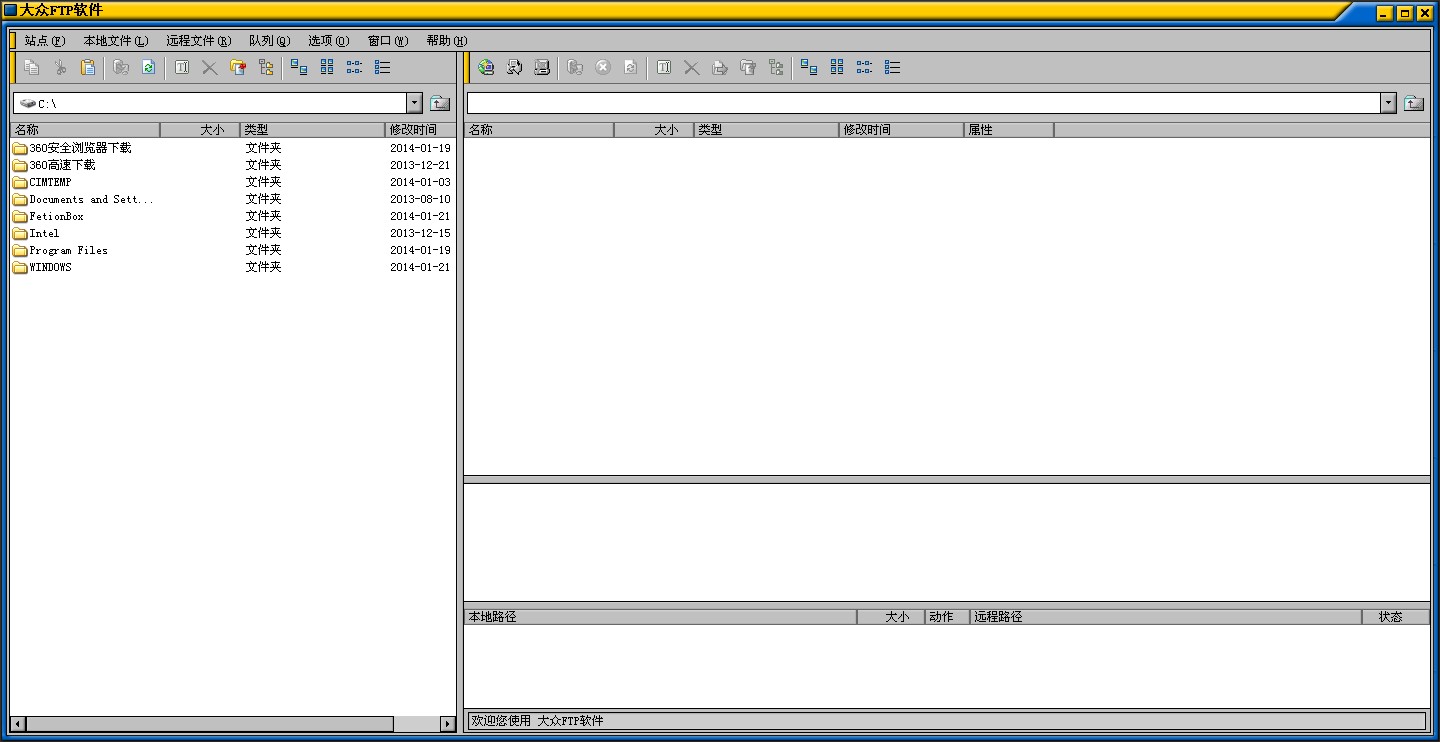Sort local files by 名称 column header
1440x742 pixels.
85,130
